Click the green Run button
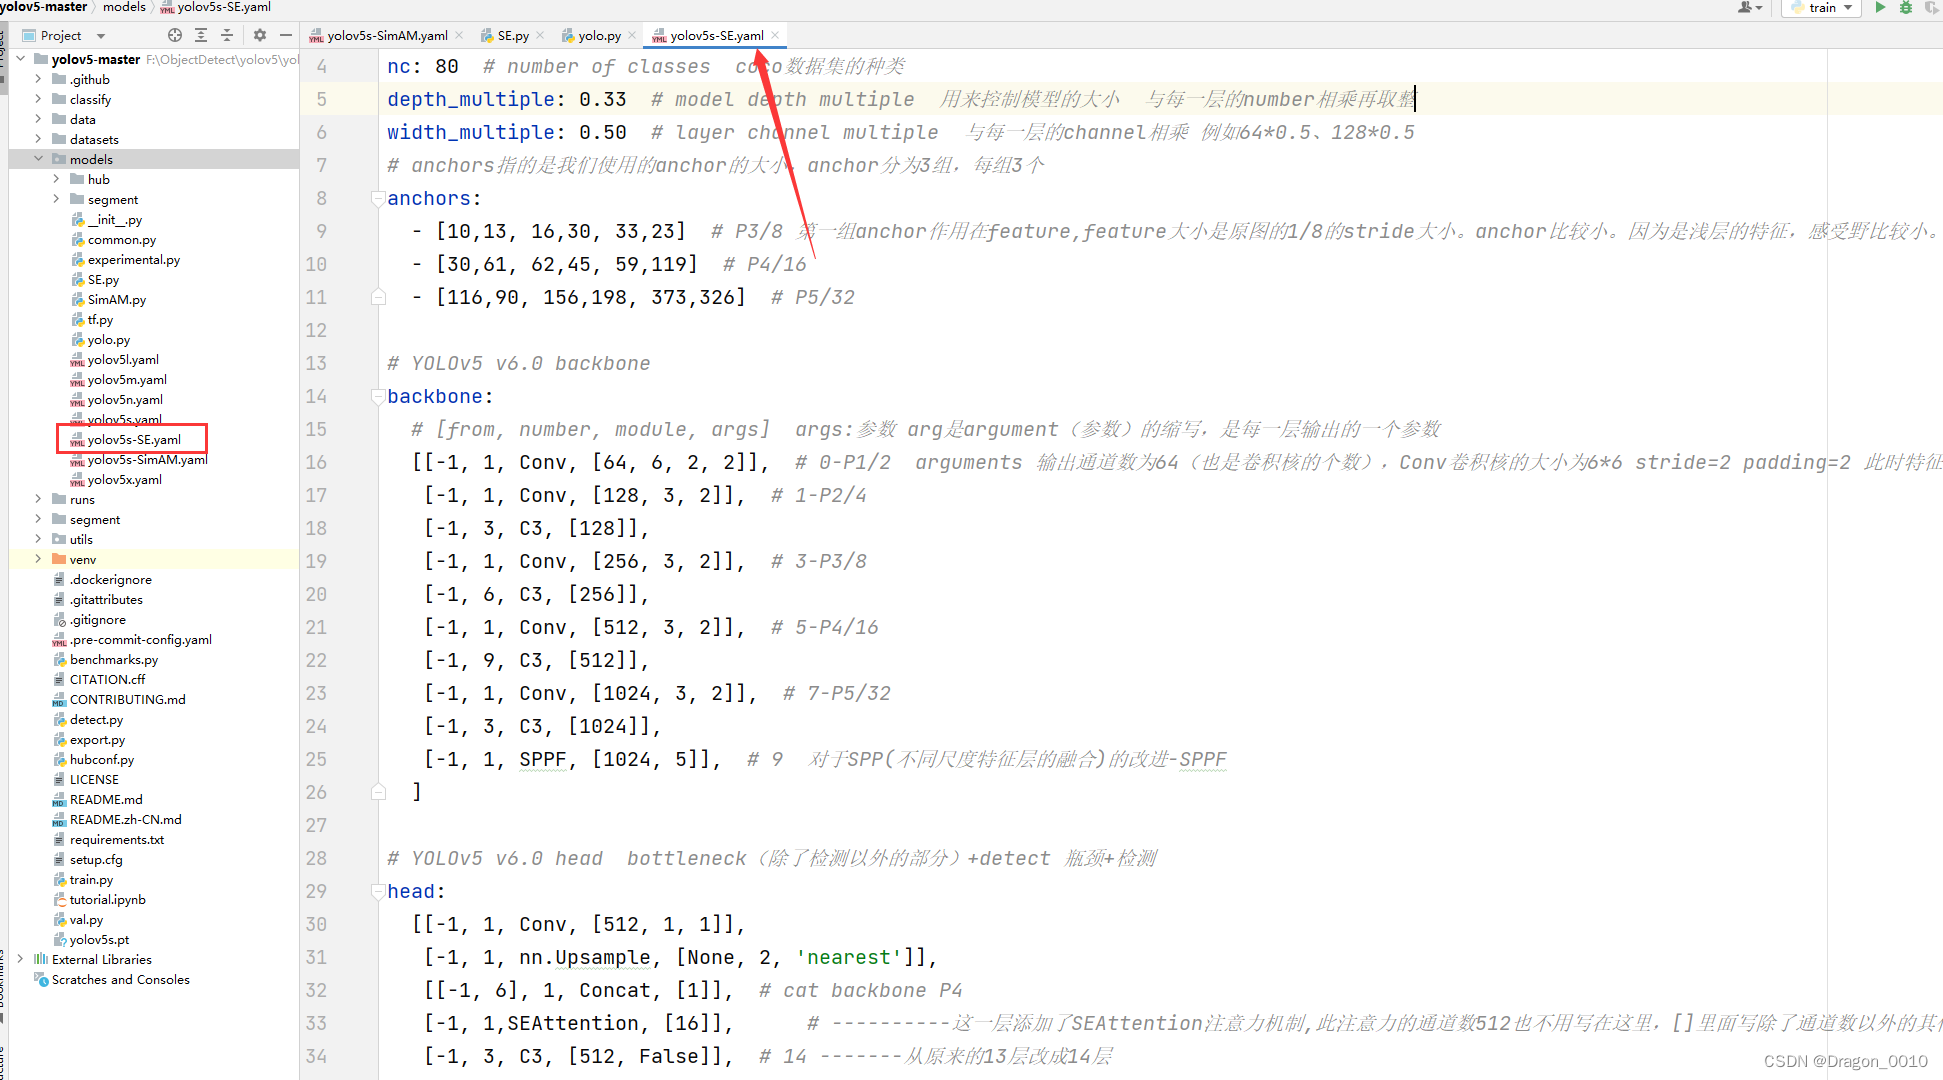The image size is (1943, 1080). 1880,7
